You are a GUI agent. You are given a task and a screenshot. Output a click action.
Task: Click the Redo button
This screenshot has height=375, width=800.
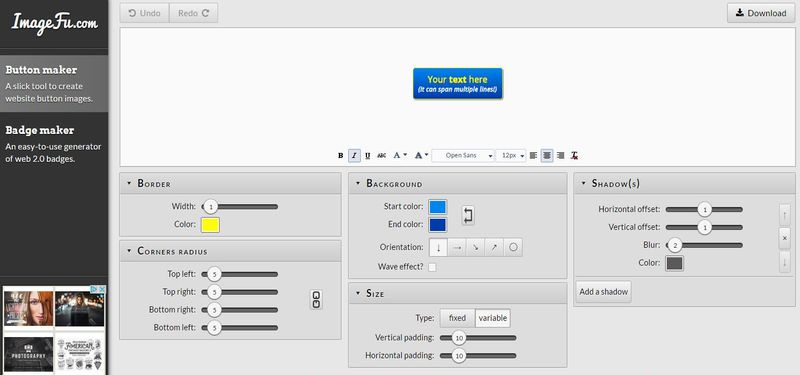click(x=193, y=13)
